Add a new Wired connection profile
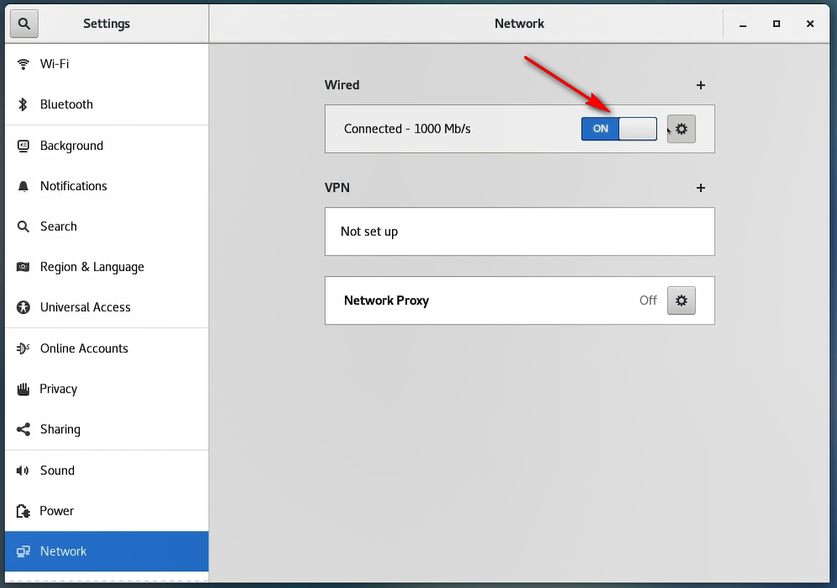The image size is (837, 588). click(x=701, y=85)
